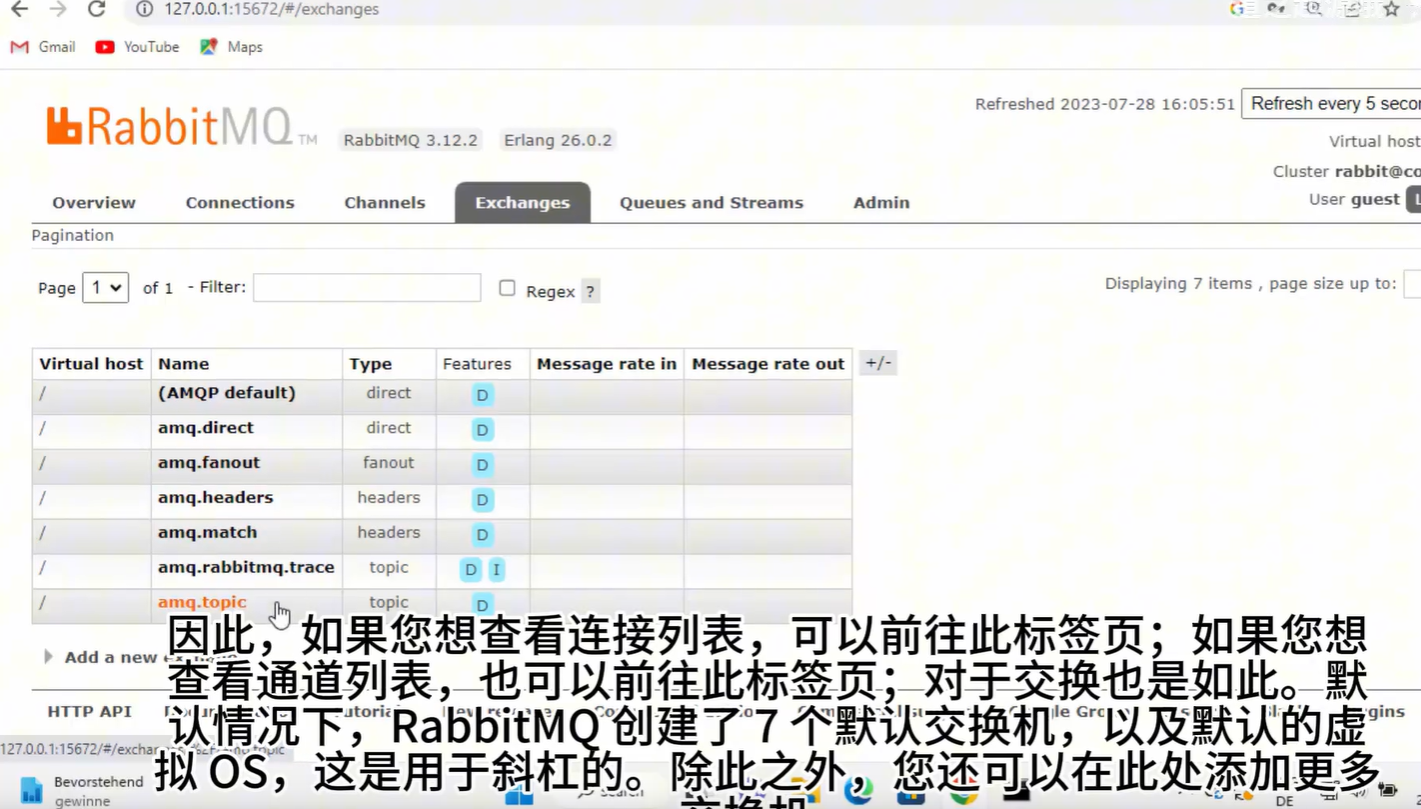This screenshot has height=809, width=1421.
Task: Open the amq.rabbitmq.trace exchange
Action: [246, 568]
